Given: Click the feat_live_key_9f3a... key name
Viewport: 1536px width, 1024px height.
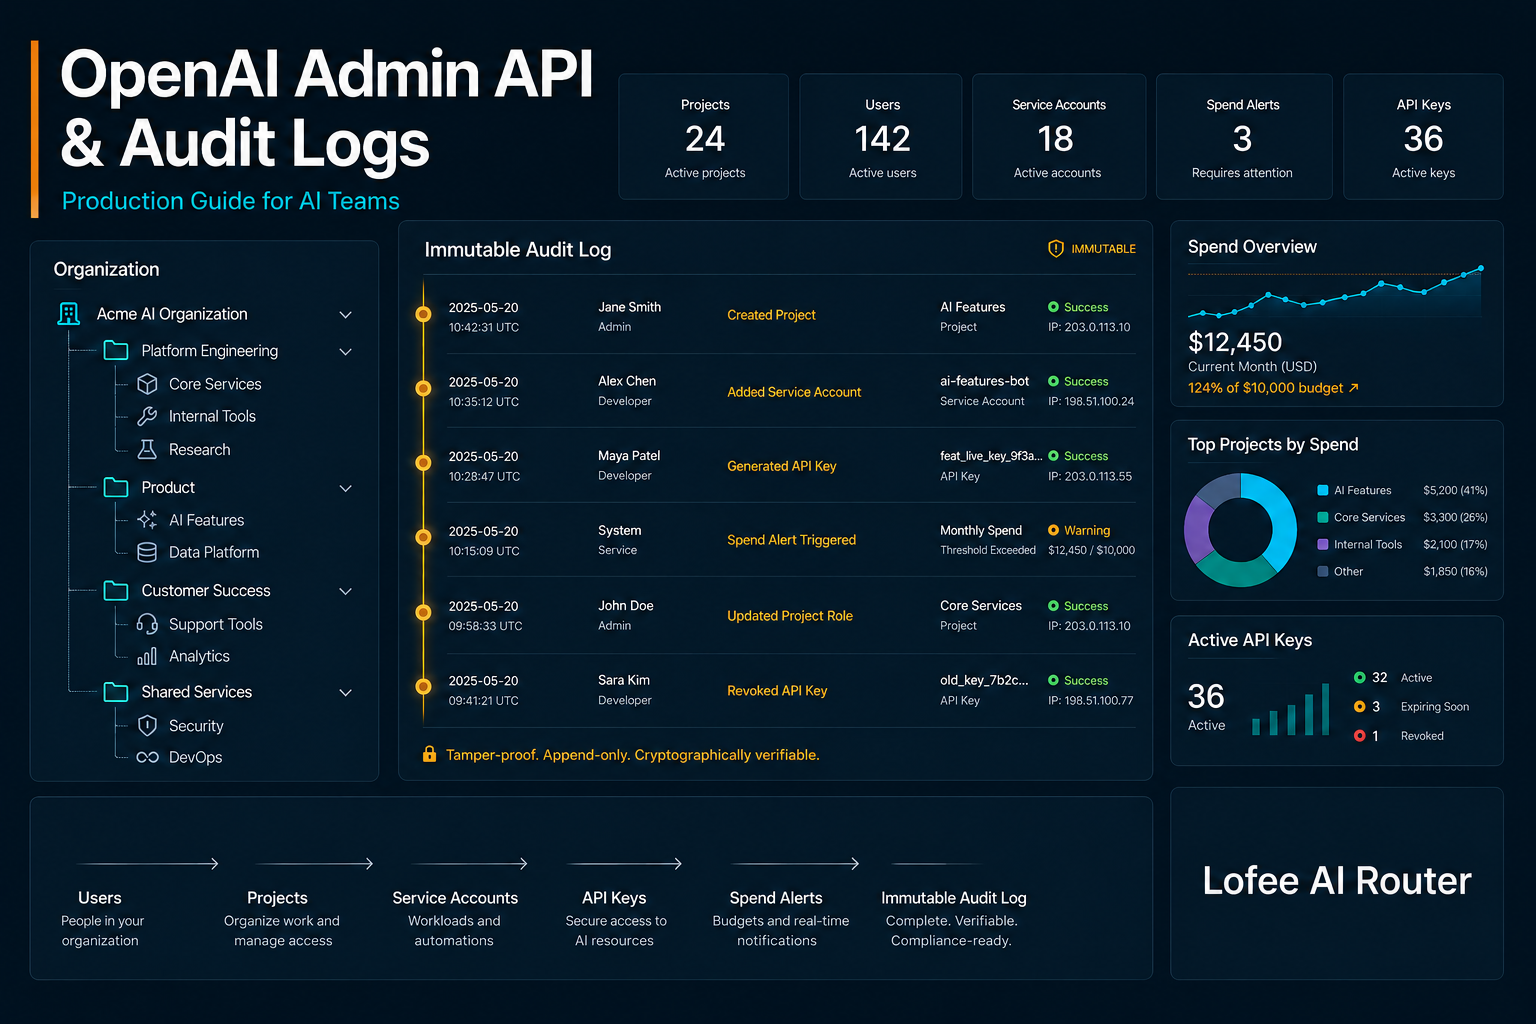Looking at the screenshot, I should [x=991, y=456].
